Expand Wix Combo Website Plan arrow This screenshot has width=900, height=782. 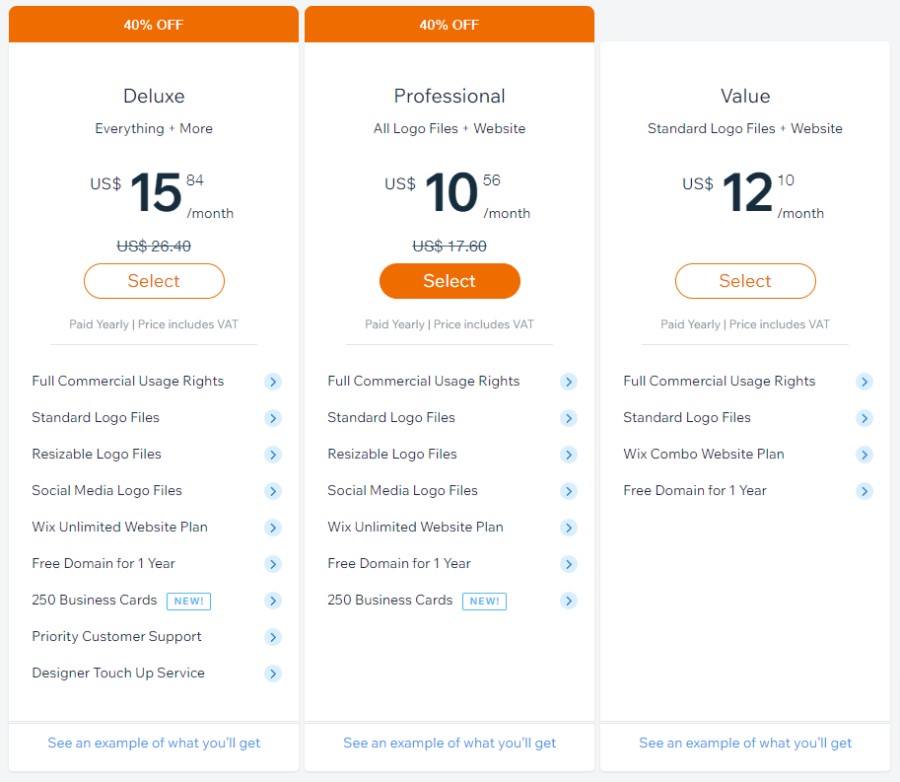pyautogui.click(x=864, y=455)
